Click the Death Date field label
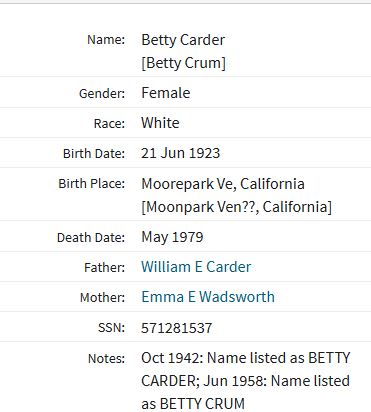Image resolution: width=371 pixels, height=412 pixels. click(91, 238)
